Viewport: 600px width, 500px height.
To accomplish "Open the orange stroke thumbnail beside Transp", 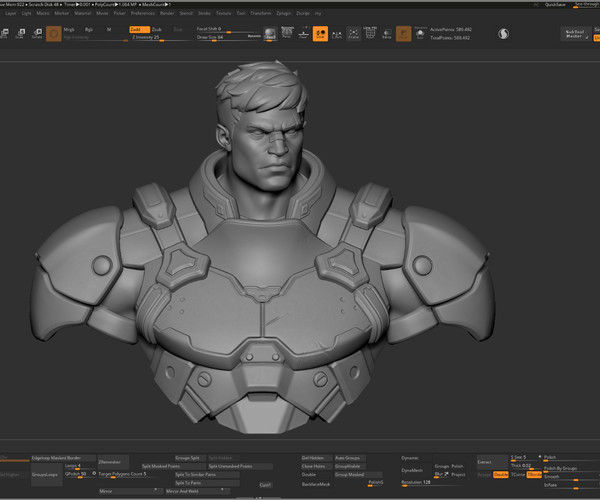I will [403, 34].
